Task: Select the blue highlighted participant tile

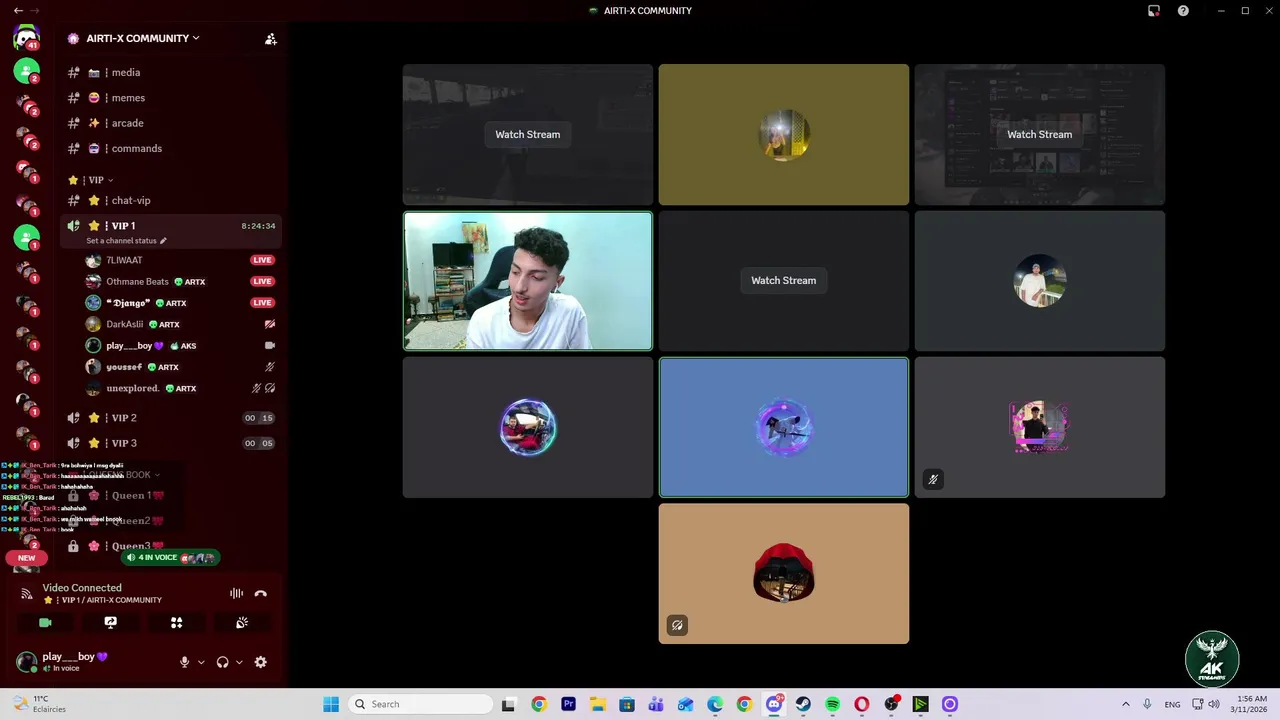Action: coord(783,427)
